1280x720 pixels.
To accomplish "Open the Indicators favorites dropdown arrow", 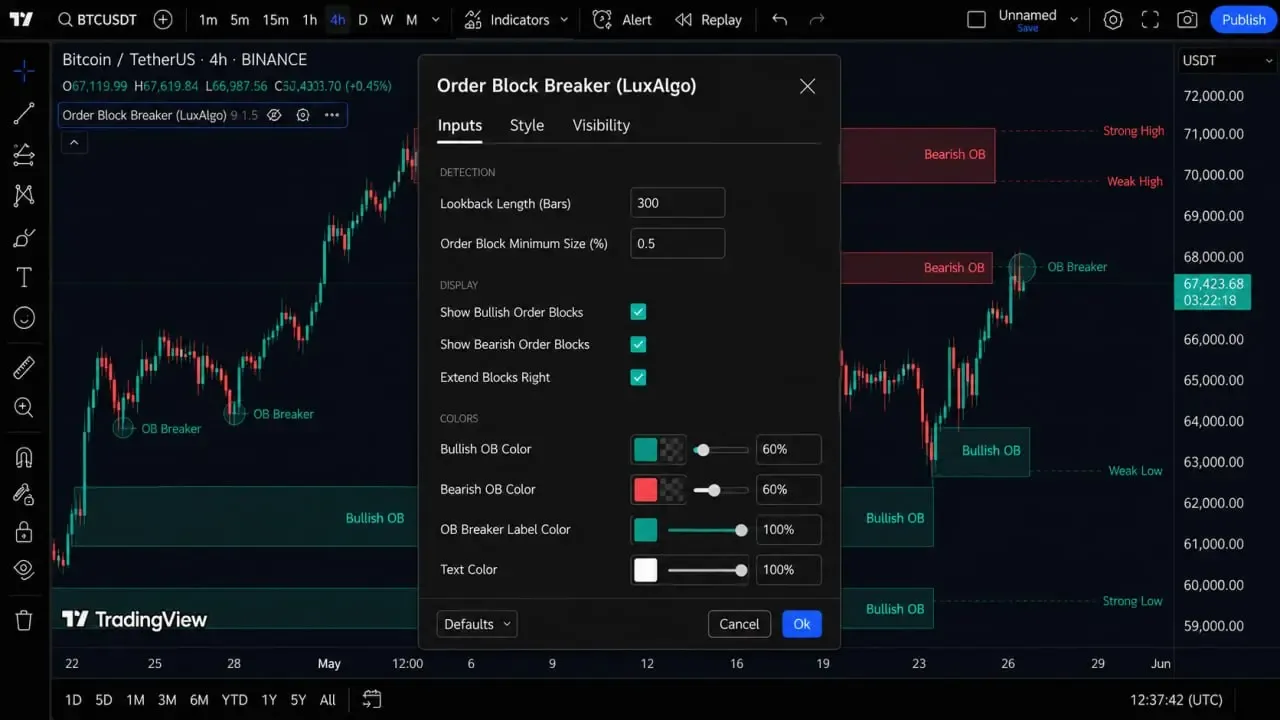I will coord(564,20).
